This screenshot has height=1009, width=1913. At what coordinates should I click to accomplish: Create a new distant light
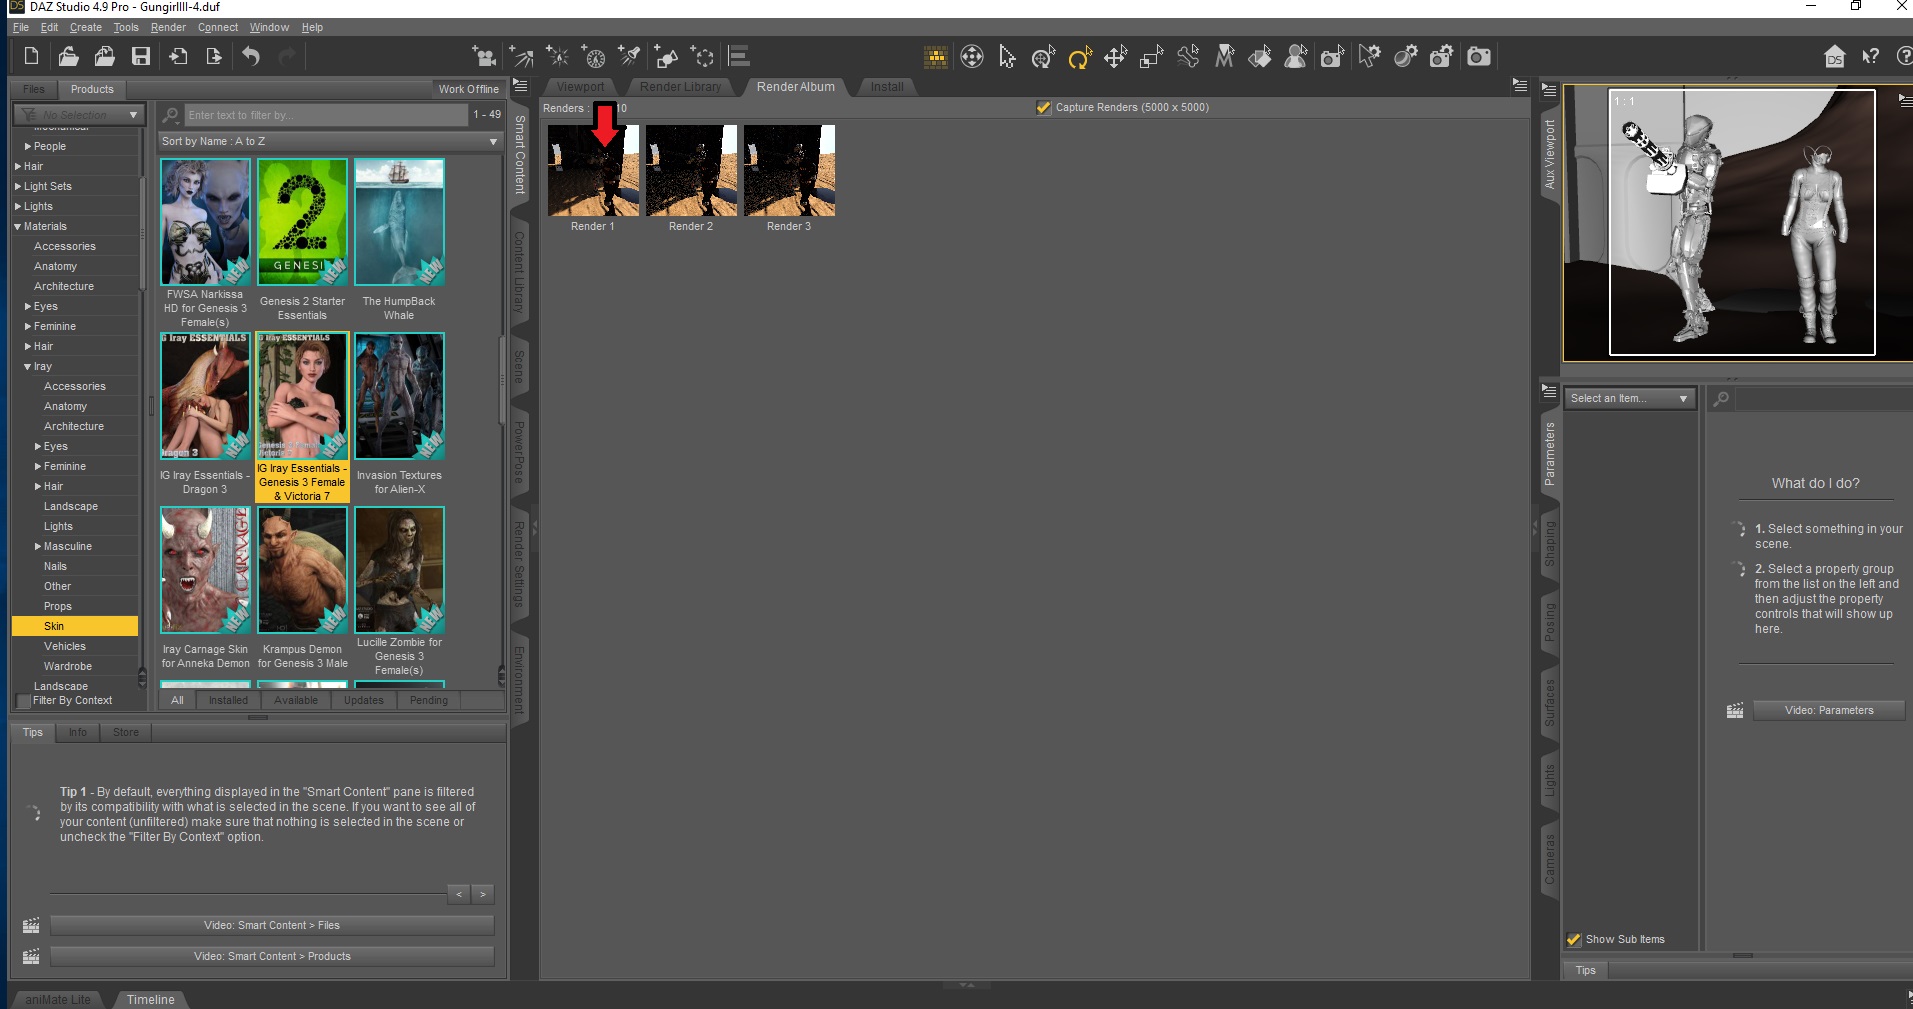click(521, 57)
